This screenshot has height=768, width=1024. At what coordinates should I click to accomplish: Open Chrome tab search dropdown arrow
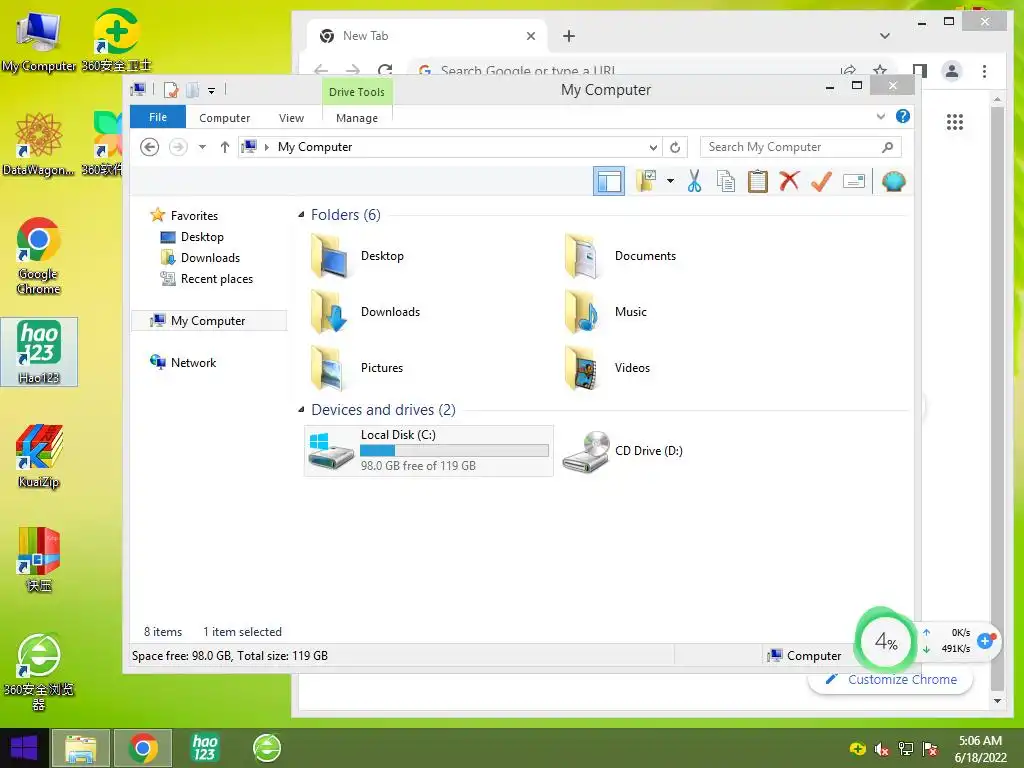coord(884,36)
